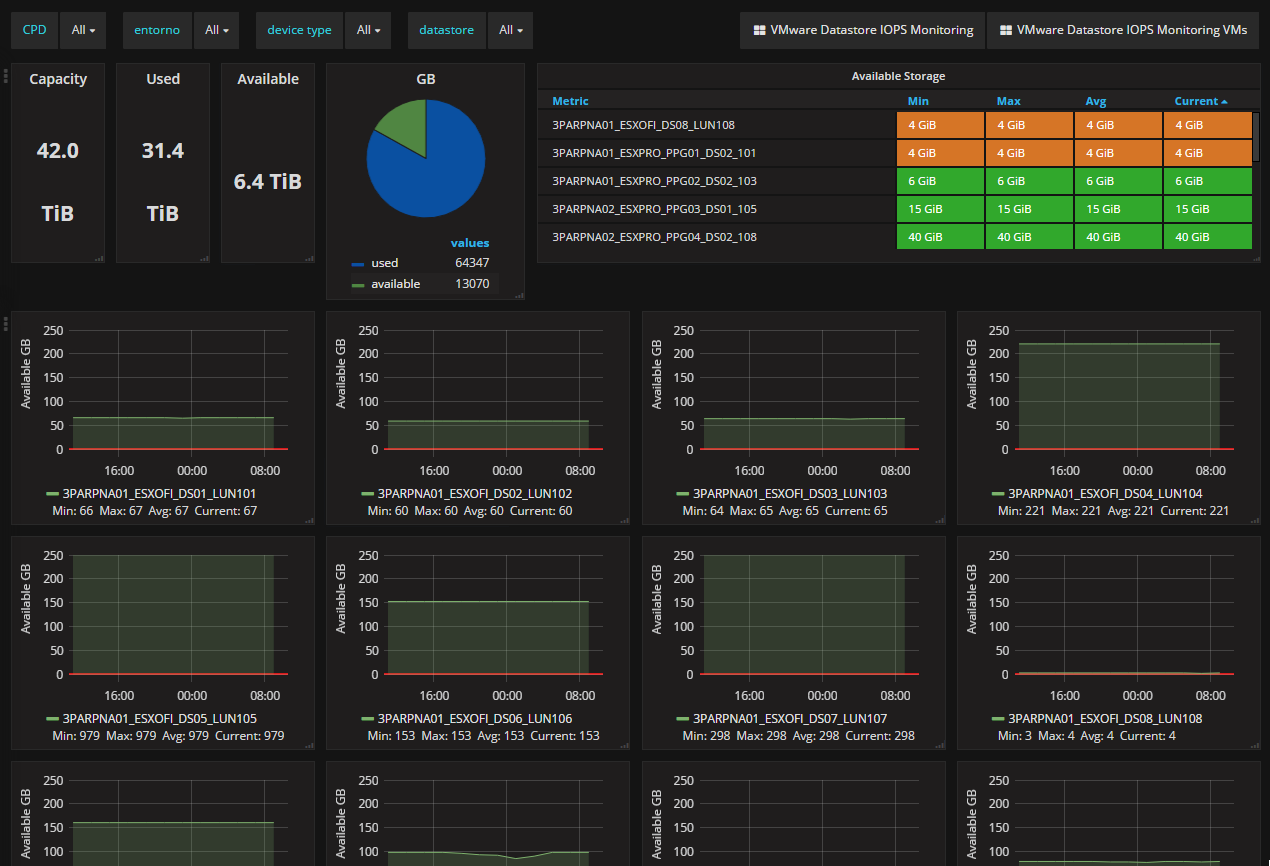Open the CPD variable dropdown
1270x866 pixels.
[84, 30]
